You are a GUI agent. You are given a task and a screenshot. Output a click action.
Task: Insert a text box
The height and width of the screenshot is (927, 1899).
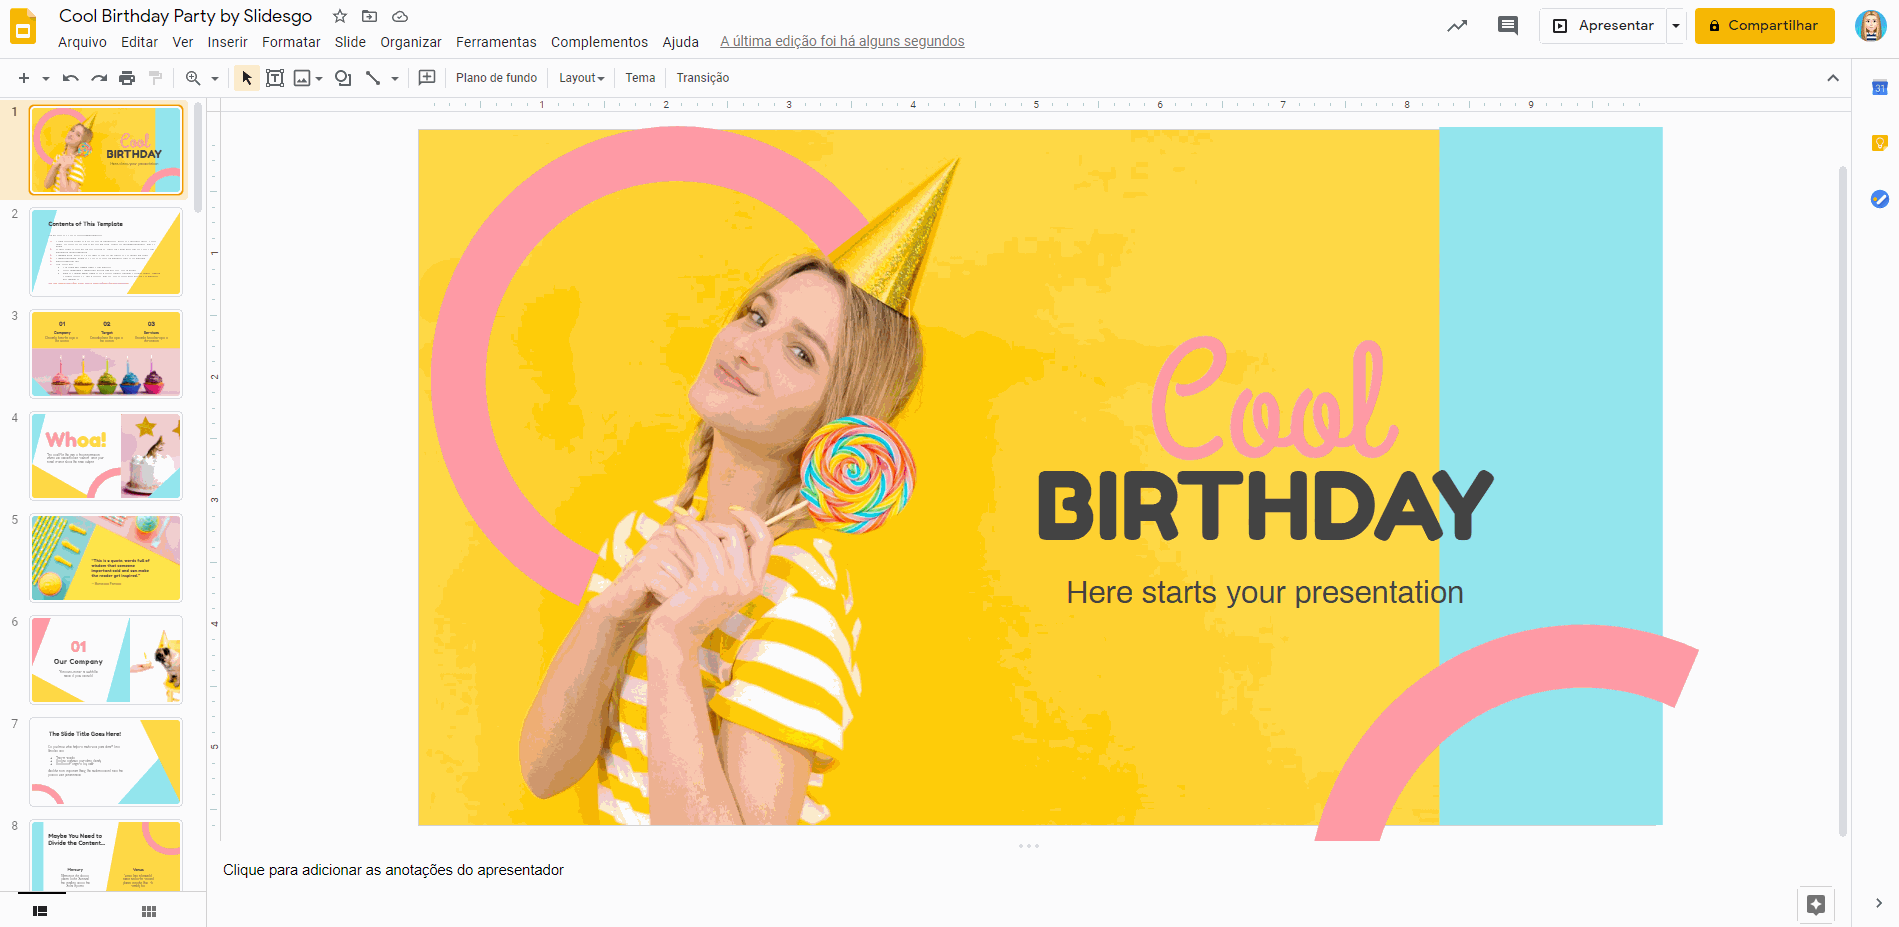click(275, 78)
